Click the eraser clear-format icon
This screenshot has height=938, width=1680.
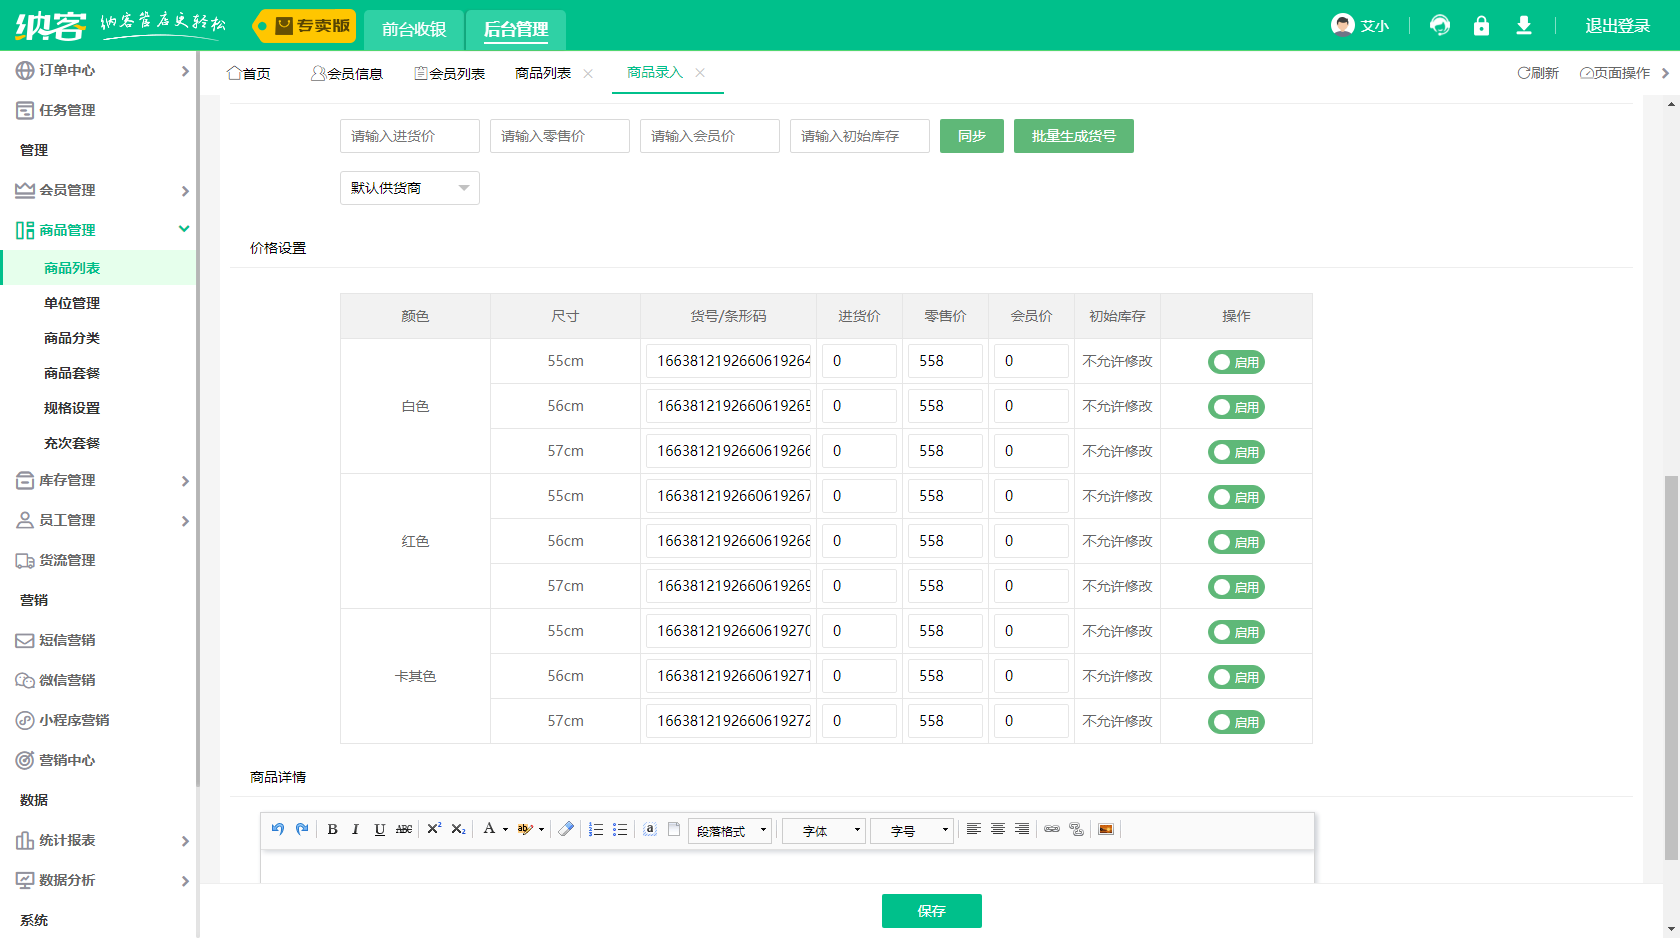pyautogui.click(x=566, y=829)
